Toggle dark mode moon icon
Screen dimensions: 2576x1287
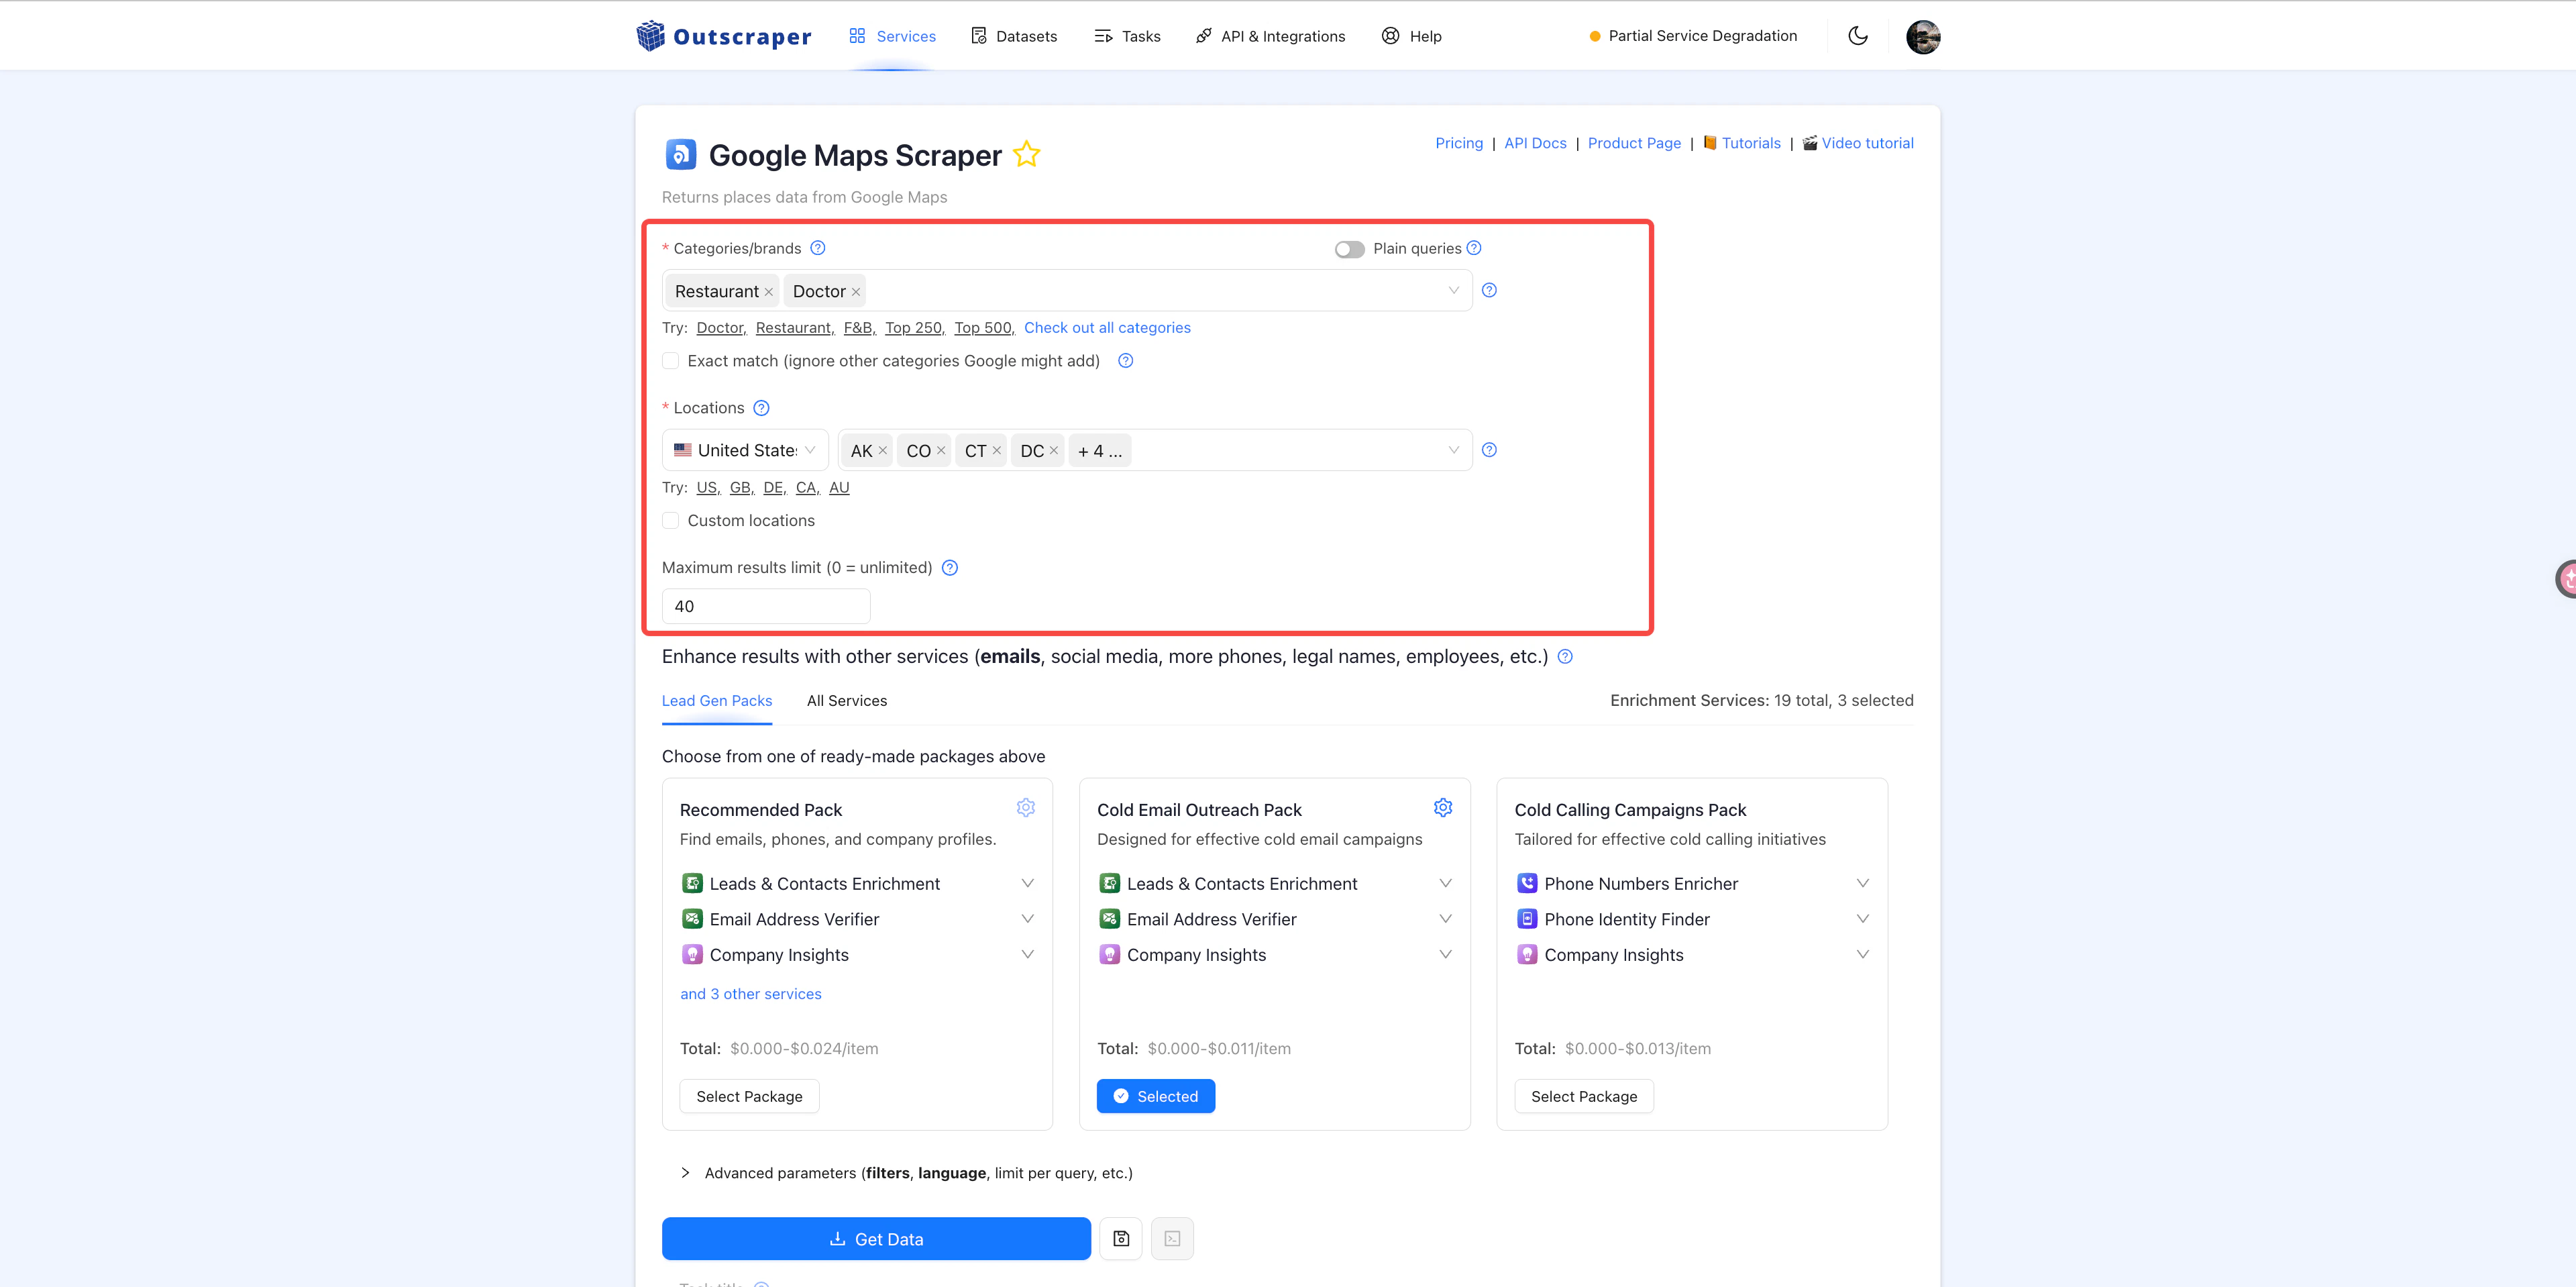[x=1857, y=36]
